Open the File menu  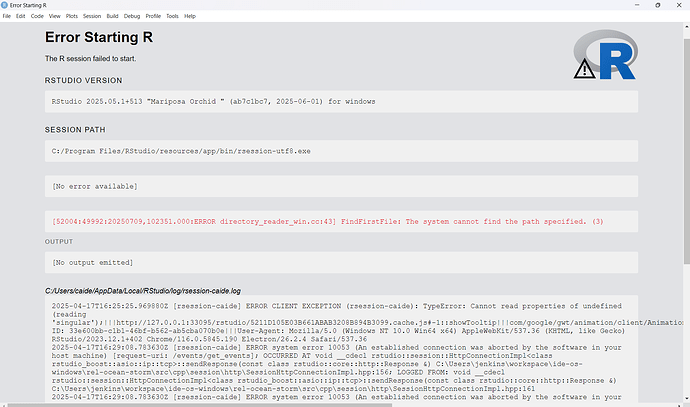(7, 16)
